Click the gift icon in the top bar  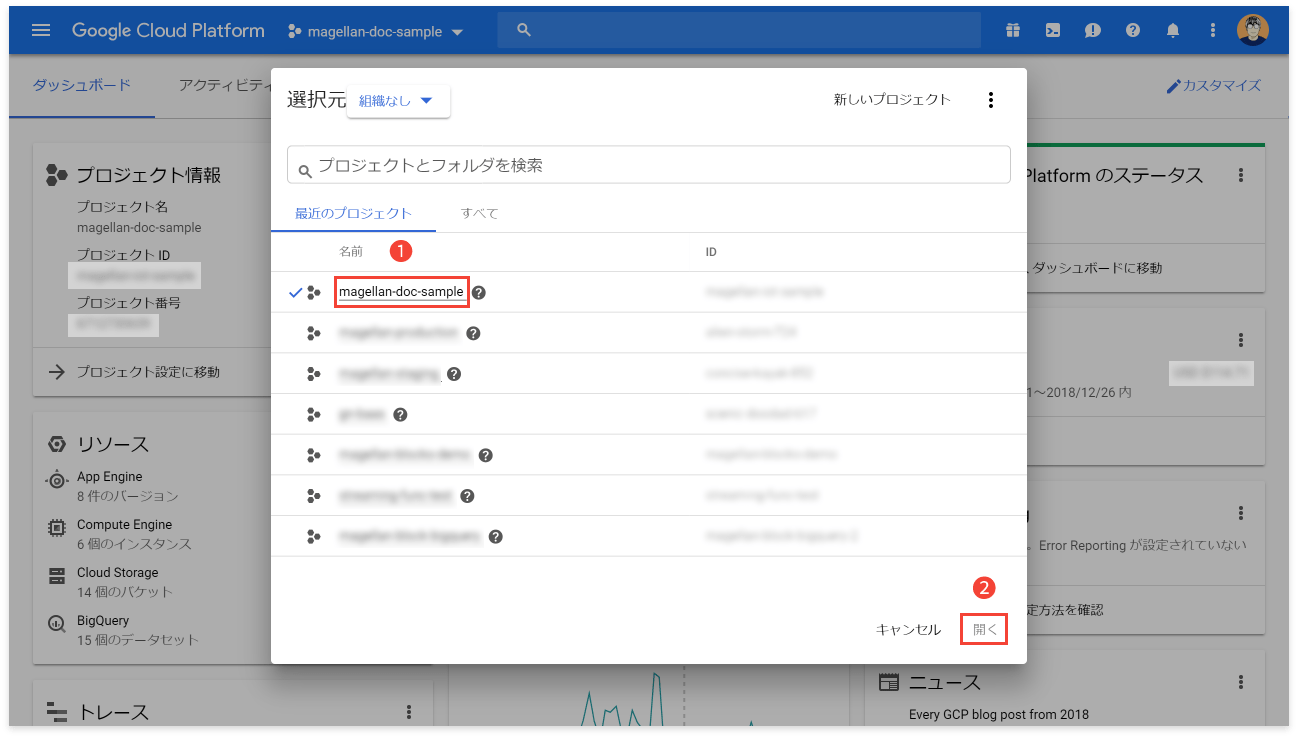(x=1013, y=30)
